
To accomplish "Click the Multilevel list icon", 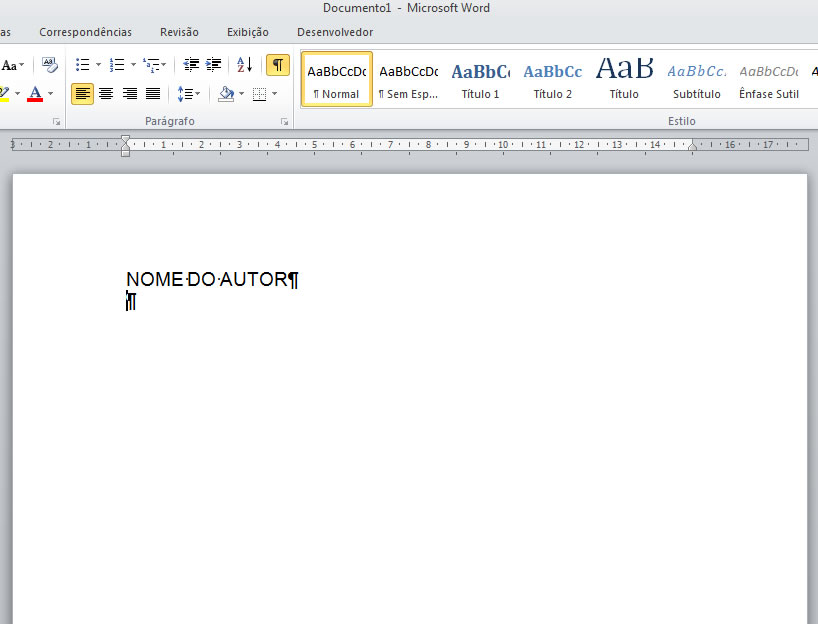I will [x=151, y=65].
